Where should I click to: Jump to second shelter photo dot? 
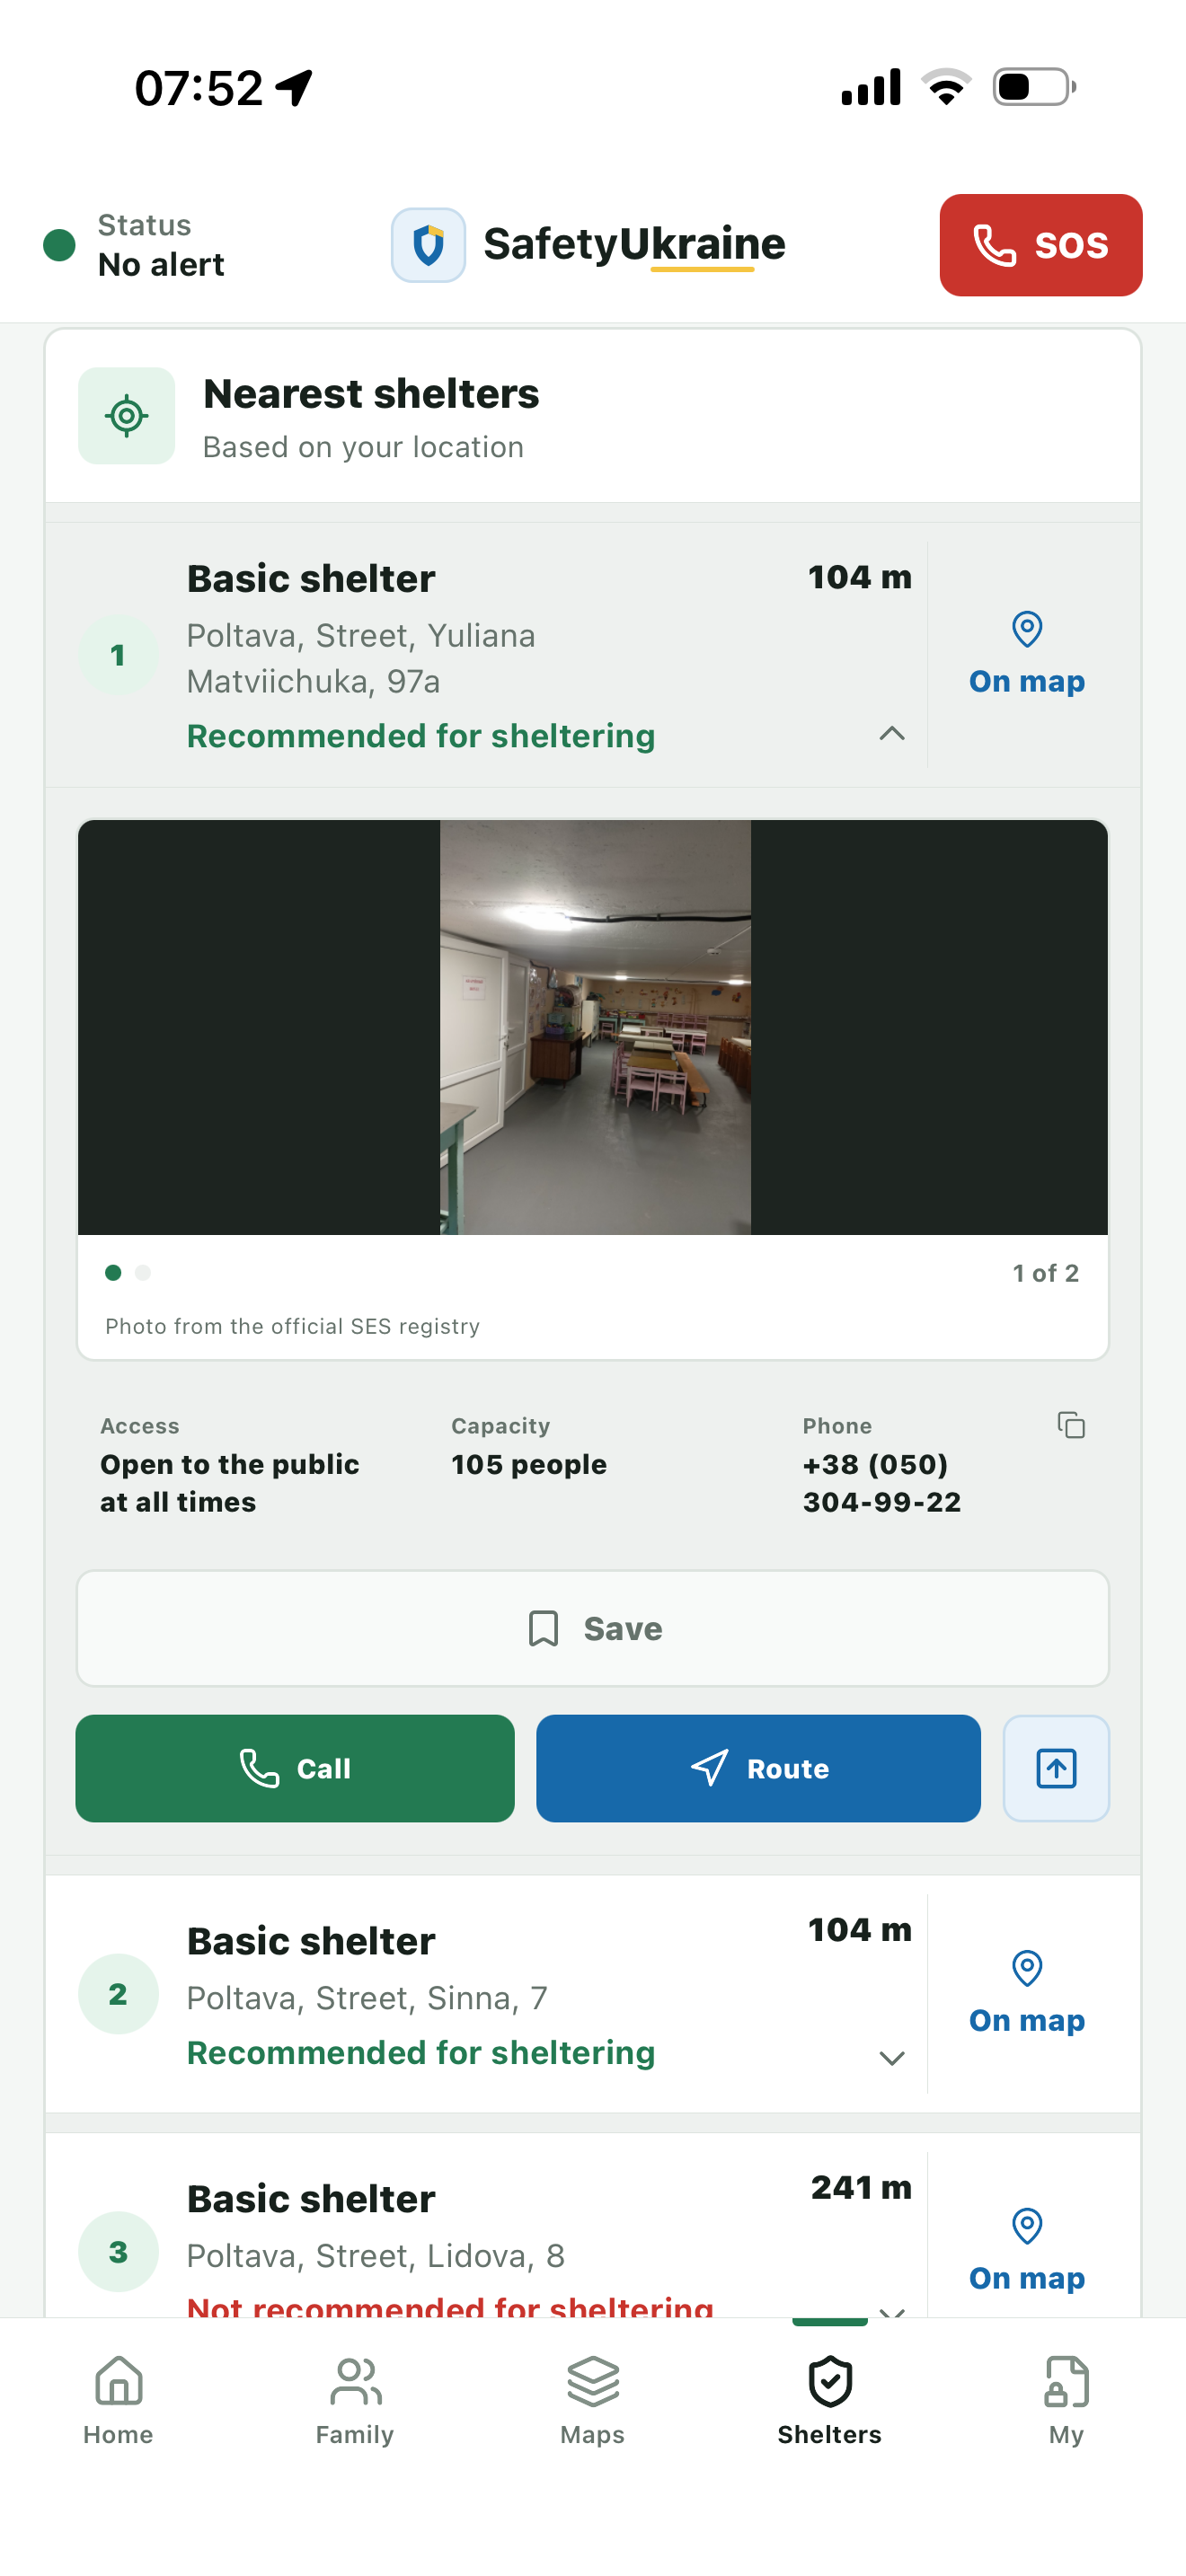coord(143,1272)
